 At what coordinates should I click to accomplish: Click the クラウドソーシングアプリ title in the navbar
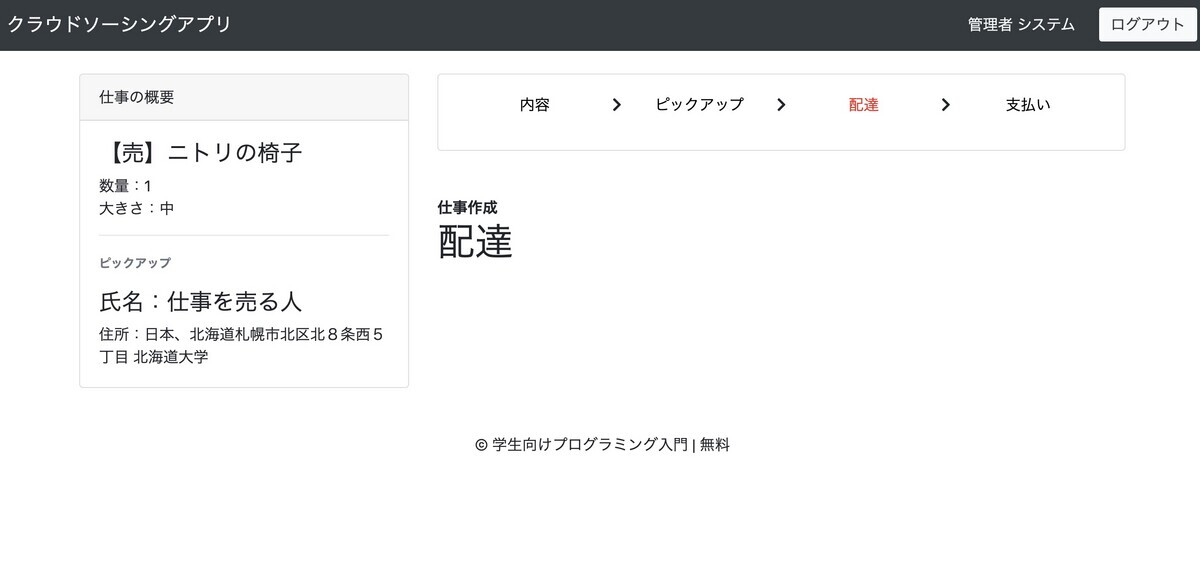(x=118, y=23)
